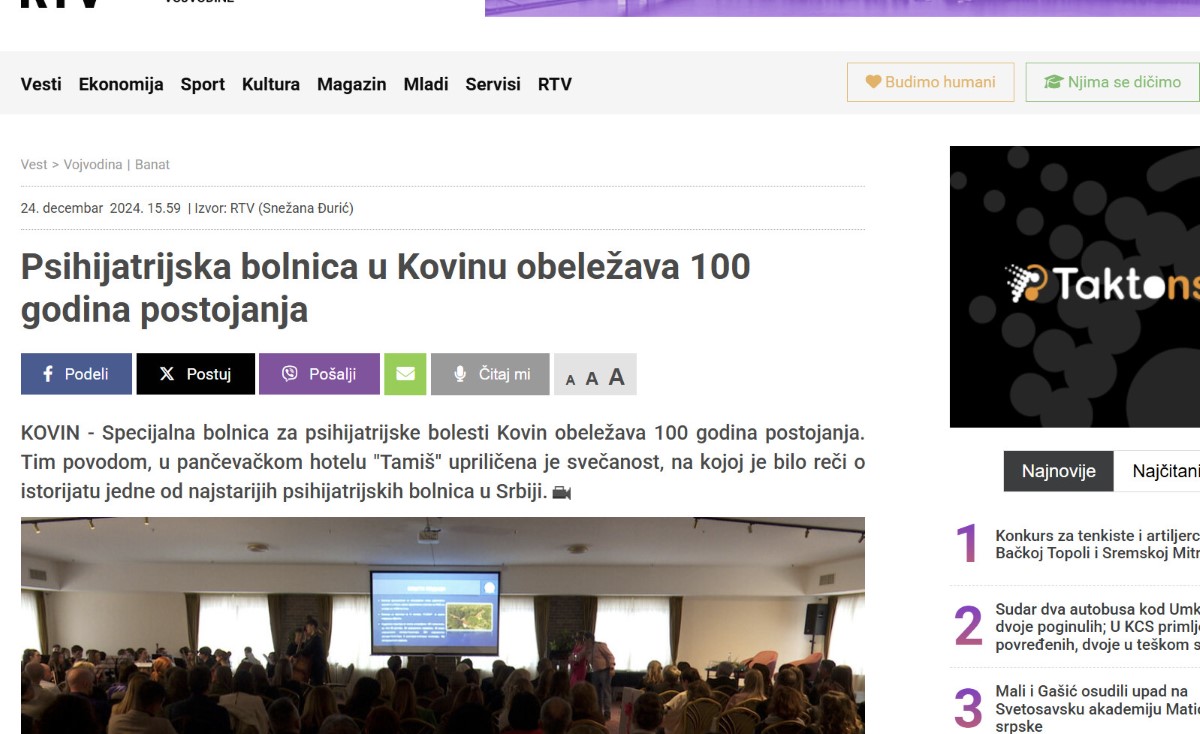Click the Budimo humani button
The width and height of the screenshot is (1200, 734).
[930, 82]
